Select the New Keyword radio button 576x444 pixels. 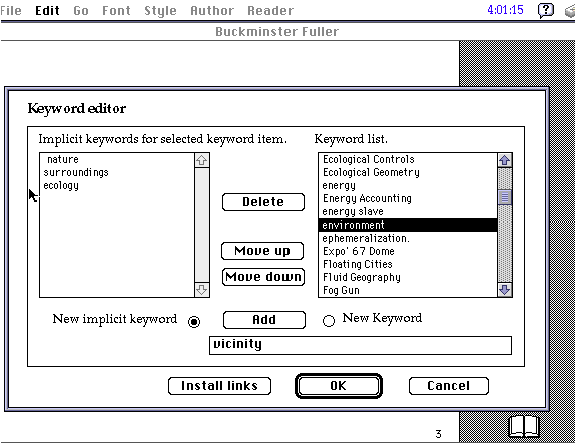point(329,321)
